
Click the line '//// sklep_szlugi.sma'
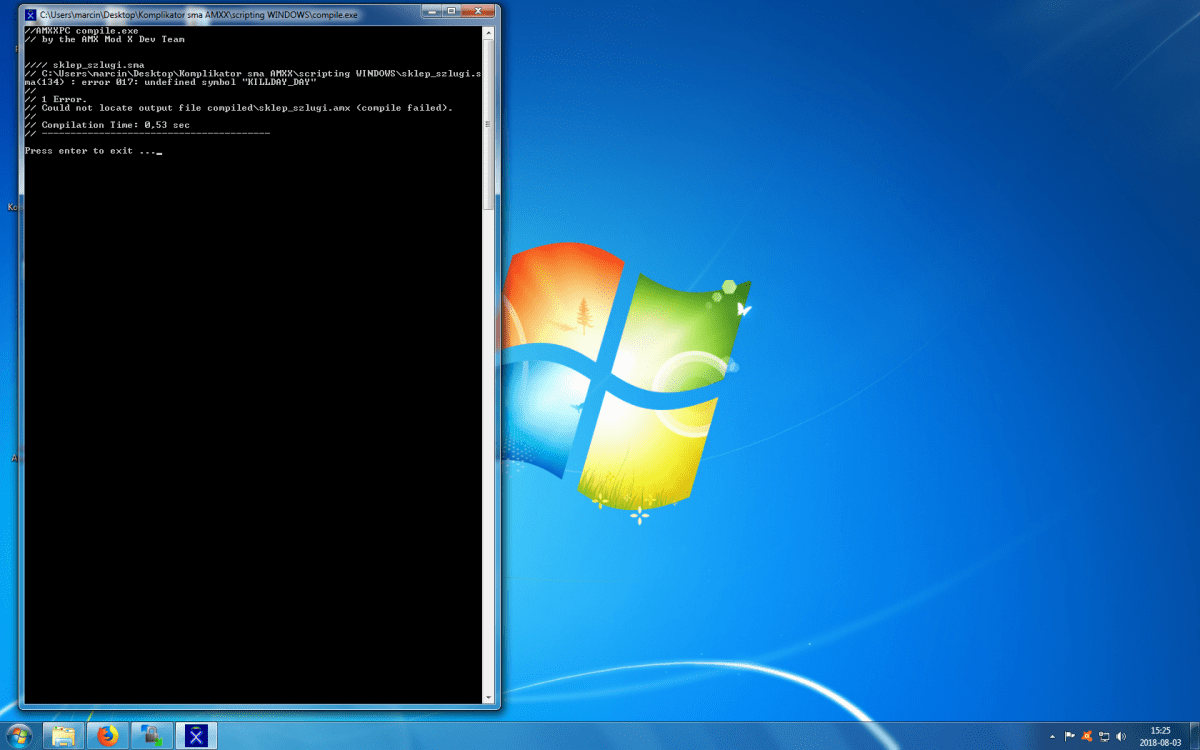click(x=84, y=65)
